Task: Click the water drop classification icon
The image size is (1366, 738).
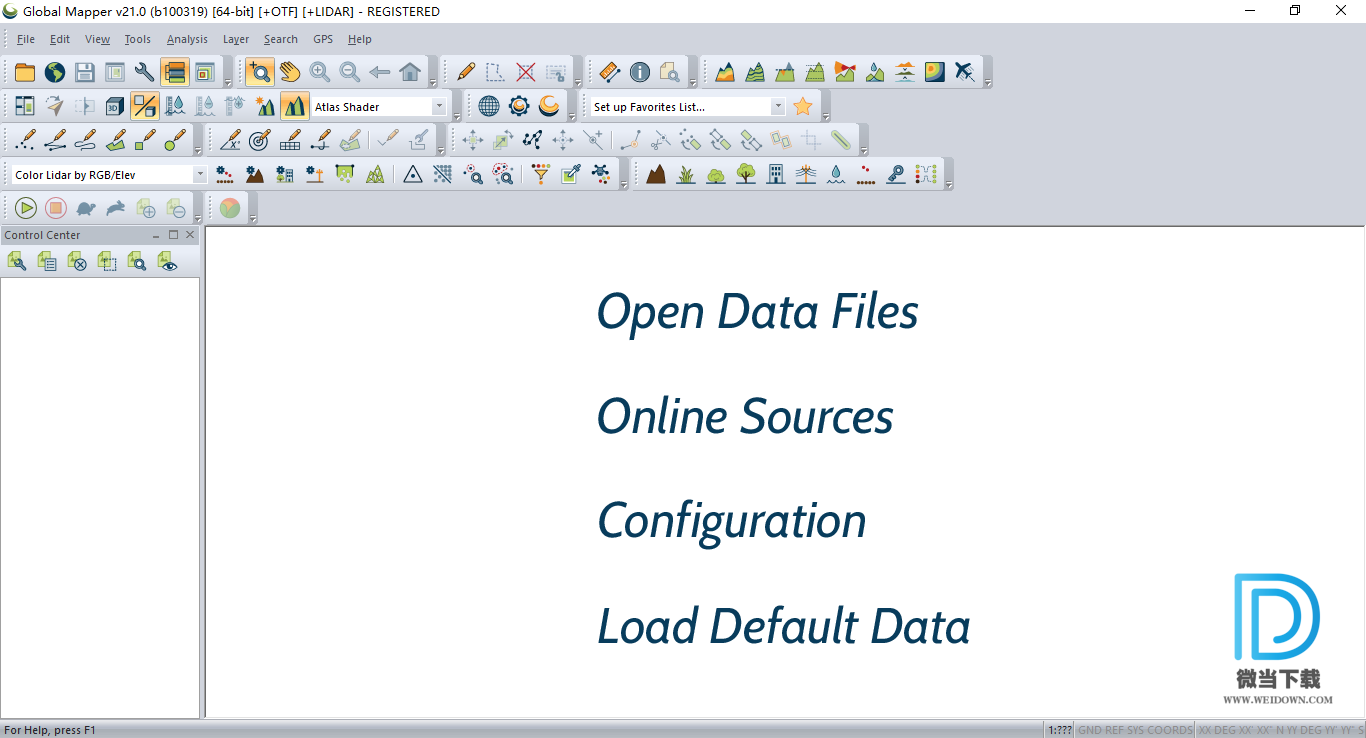Action: [836, 174]
